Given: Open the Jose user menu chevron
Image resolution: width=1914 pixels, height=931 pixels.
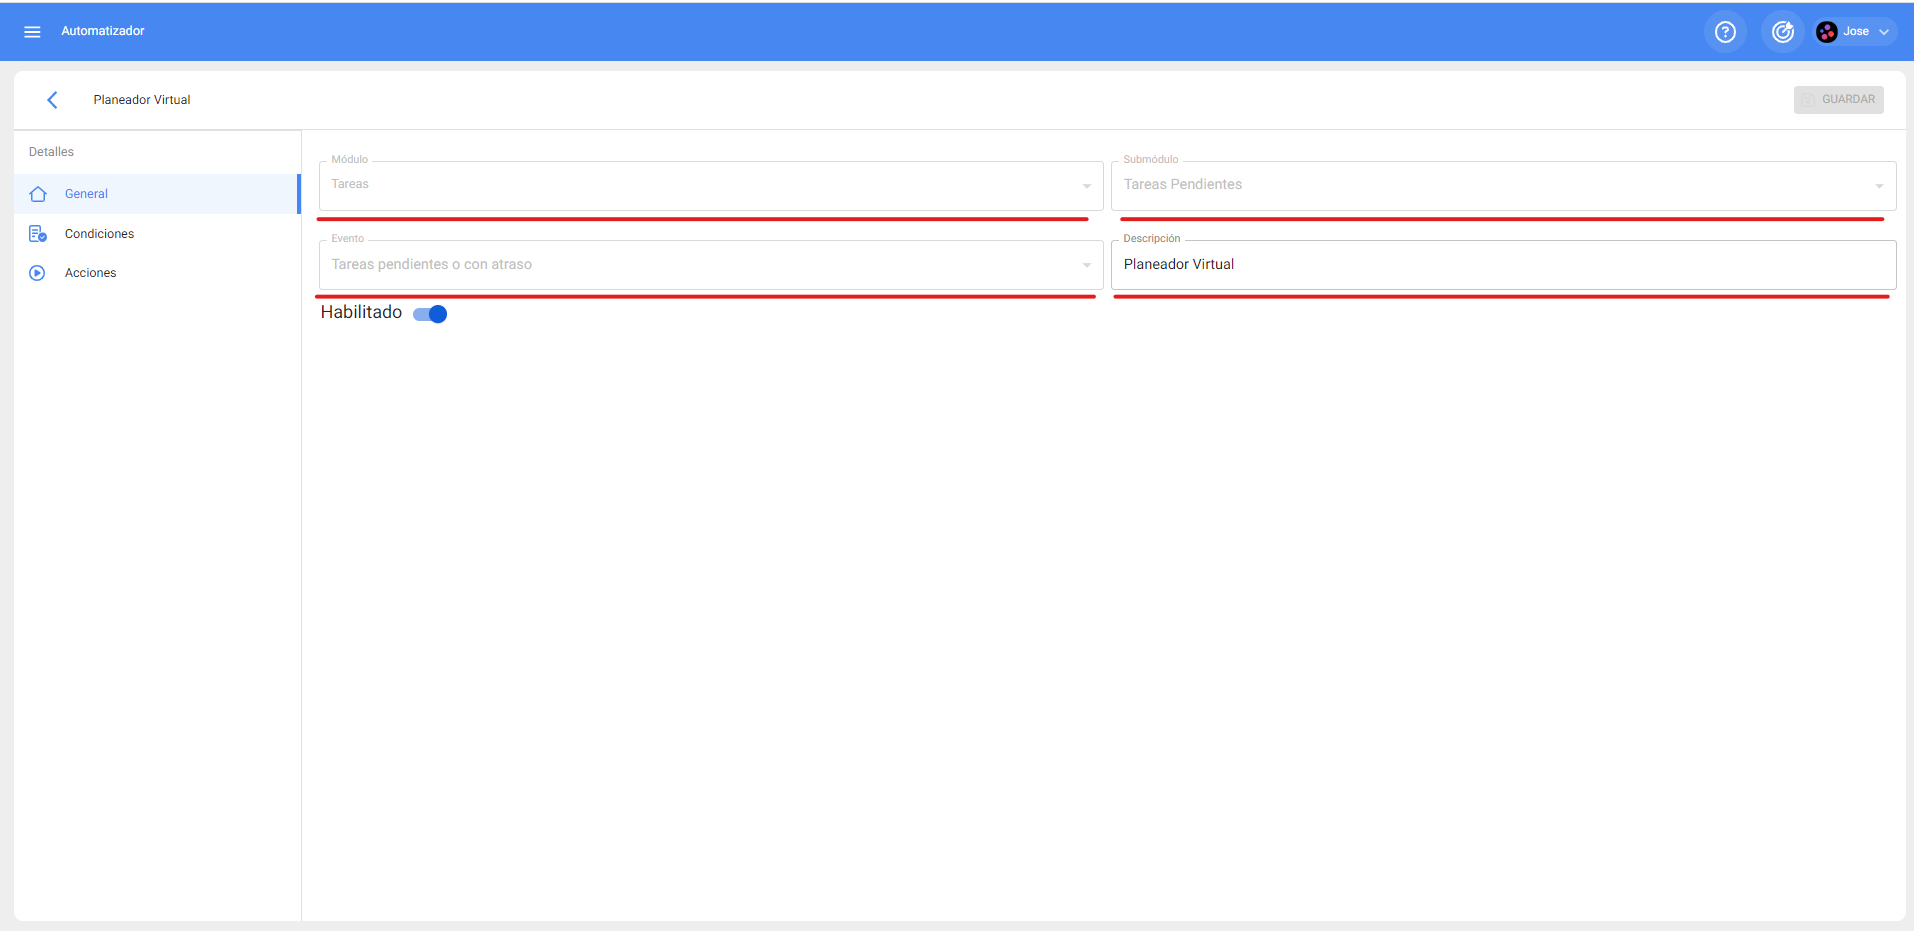Looking at the screenshot, I should (1884, 32).
